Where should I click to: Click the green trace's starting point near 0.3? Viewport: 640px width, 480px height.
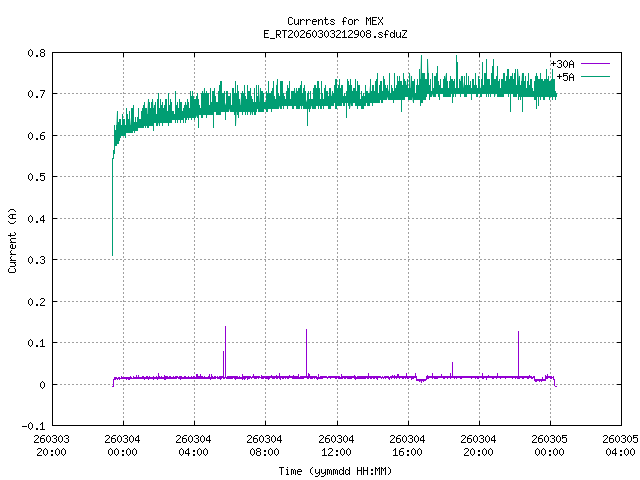(x=112, y=254)
